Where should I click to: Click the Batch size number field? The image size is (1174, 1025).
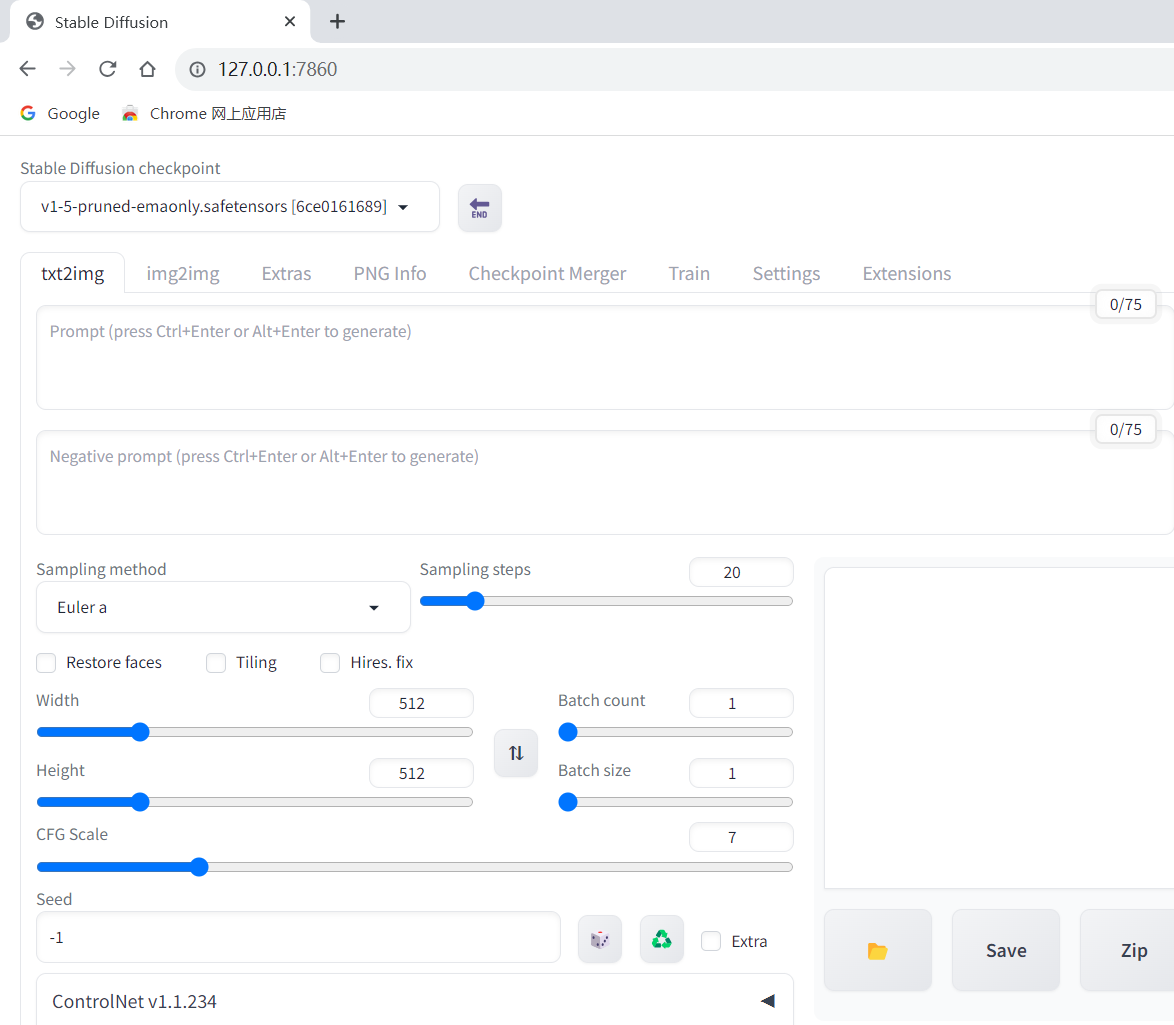tap(741, 773)
